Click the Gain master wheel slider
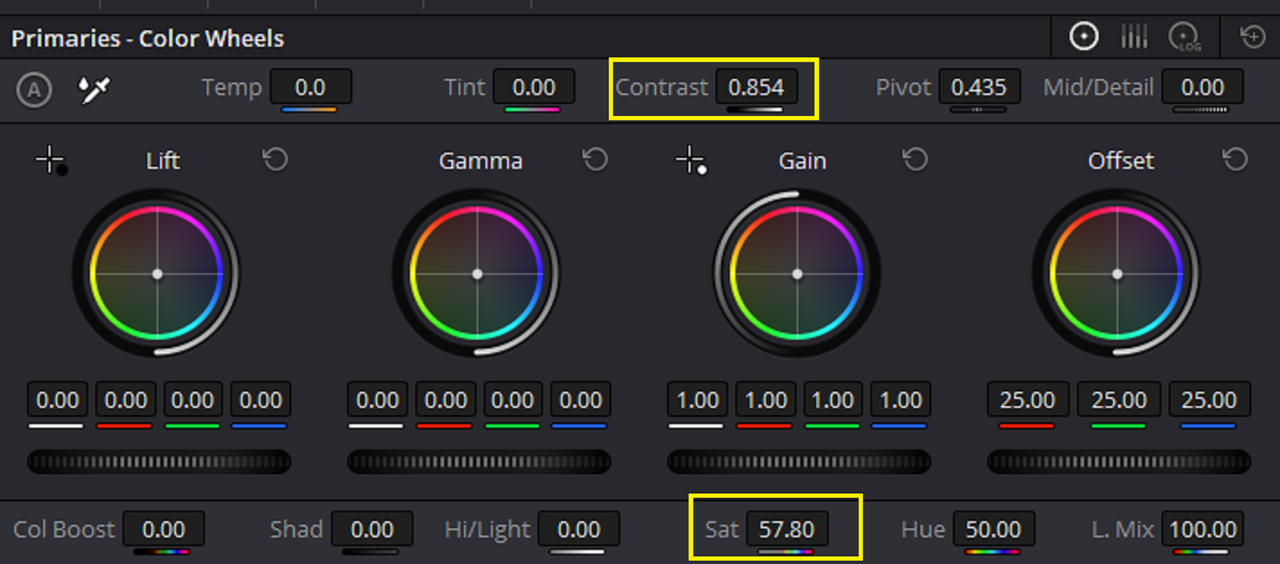 click(x=799, y=461)
